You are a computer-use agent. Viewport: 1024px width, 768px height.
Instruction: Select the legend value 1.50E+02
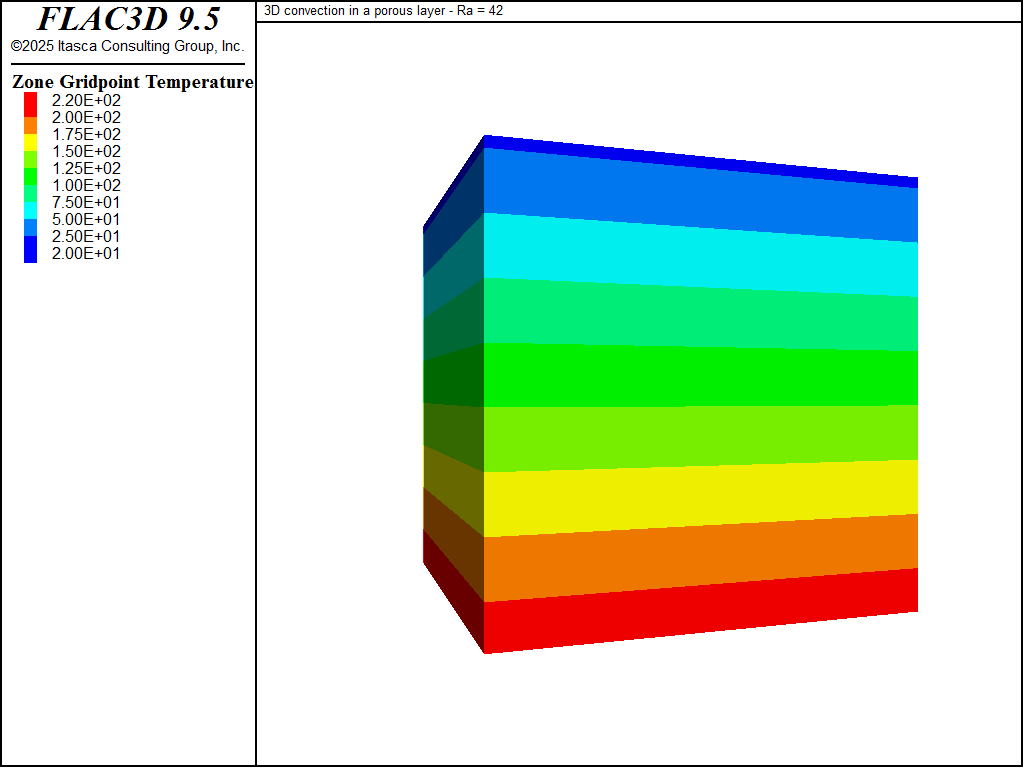pos(86,152)
